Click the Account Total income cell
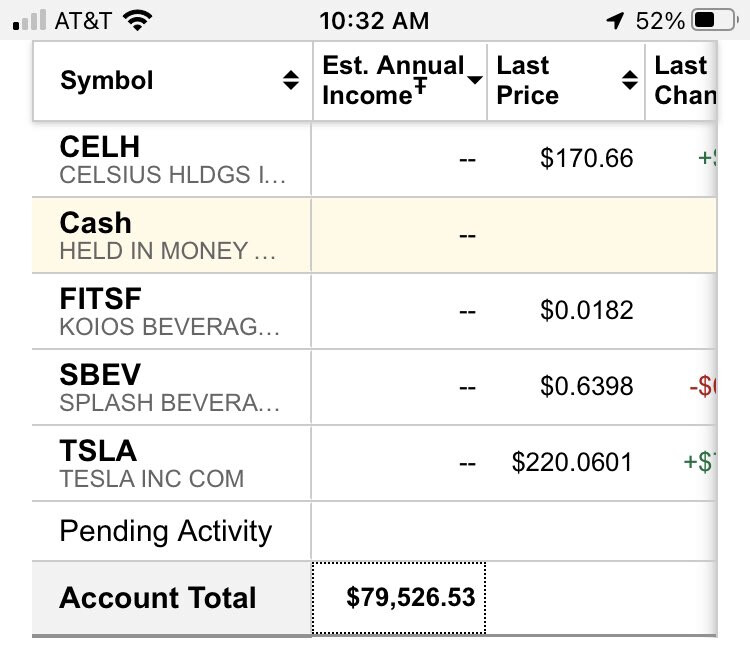This screenshot has height=658, width=750. pyautogui.click(x=399, y=598)
